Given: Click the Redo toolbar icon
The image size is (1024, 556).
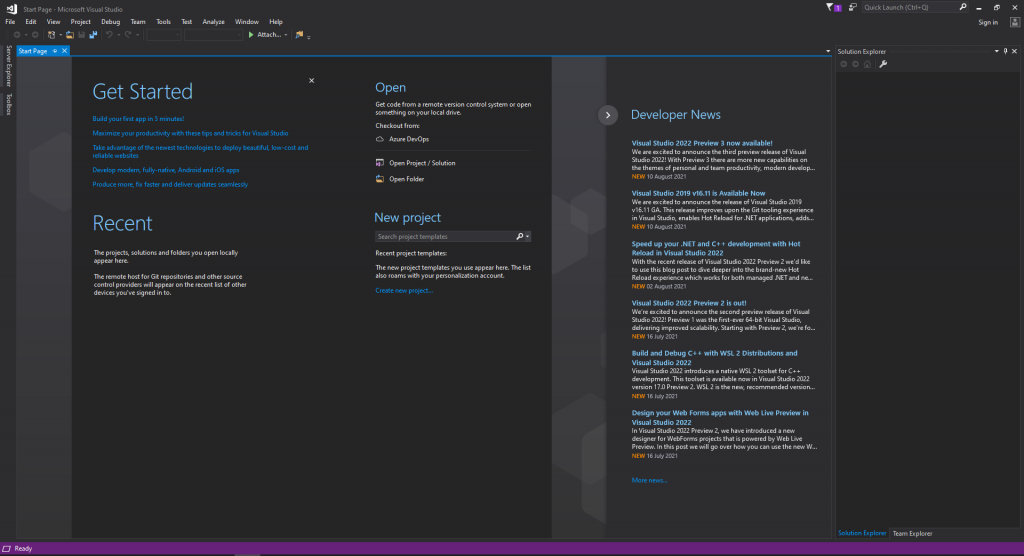Looking at the screenshot, I should click(x=128, y=35).
